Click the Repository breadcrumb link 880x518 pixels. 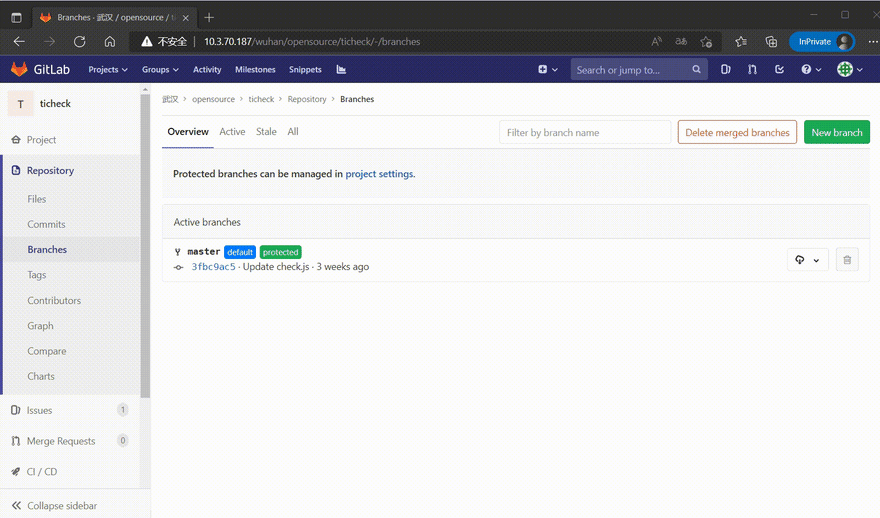(x=307, y=99)
